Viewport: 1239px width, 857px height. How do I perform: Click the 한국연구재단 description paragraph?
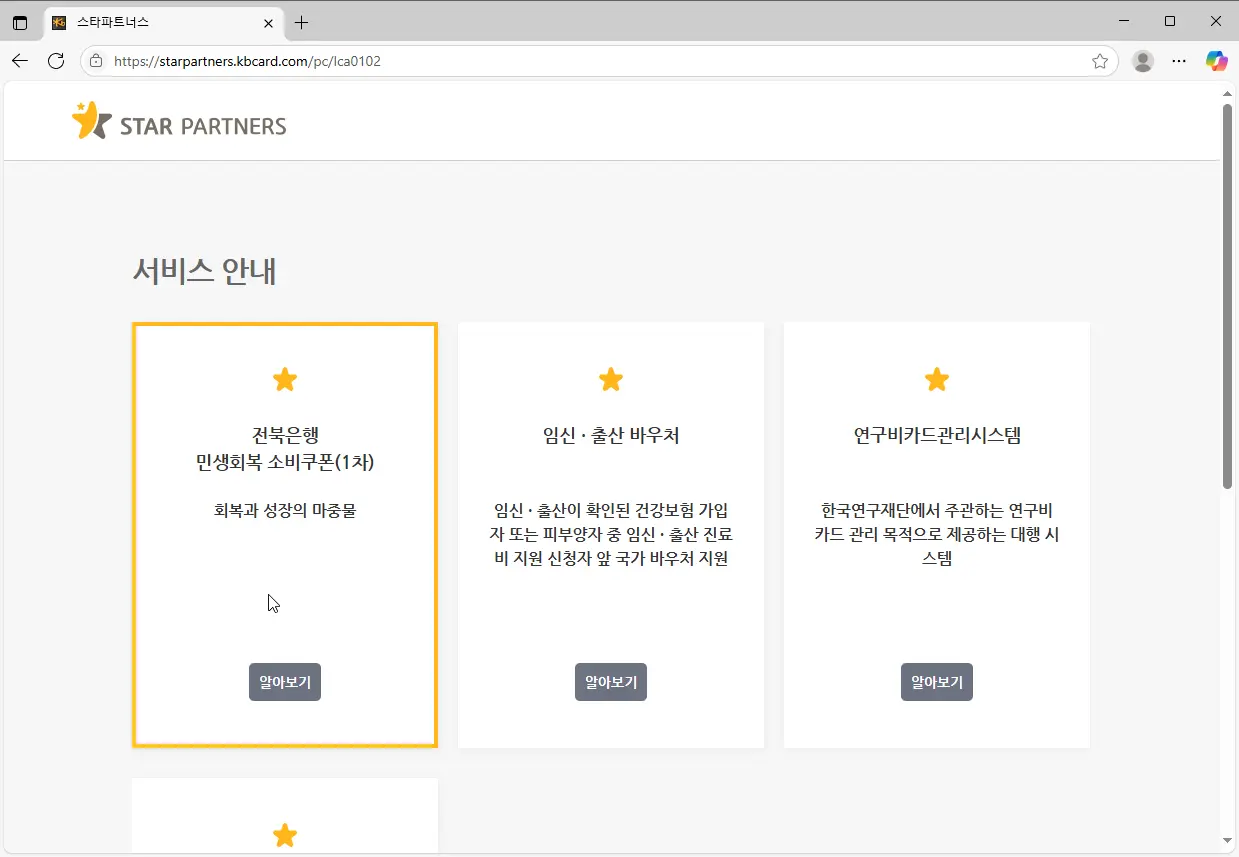937,534
